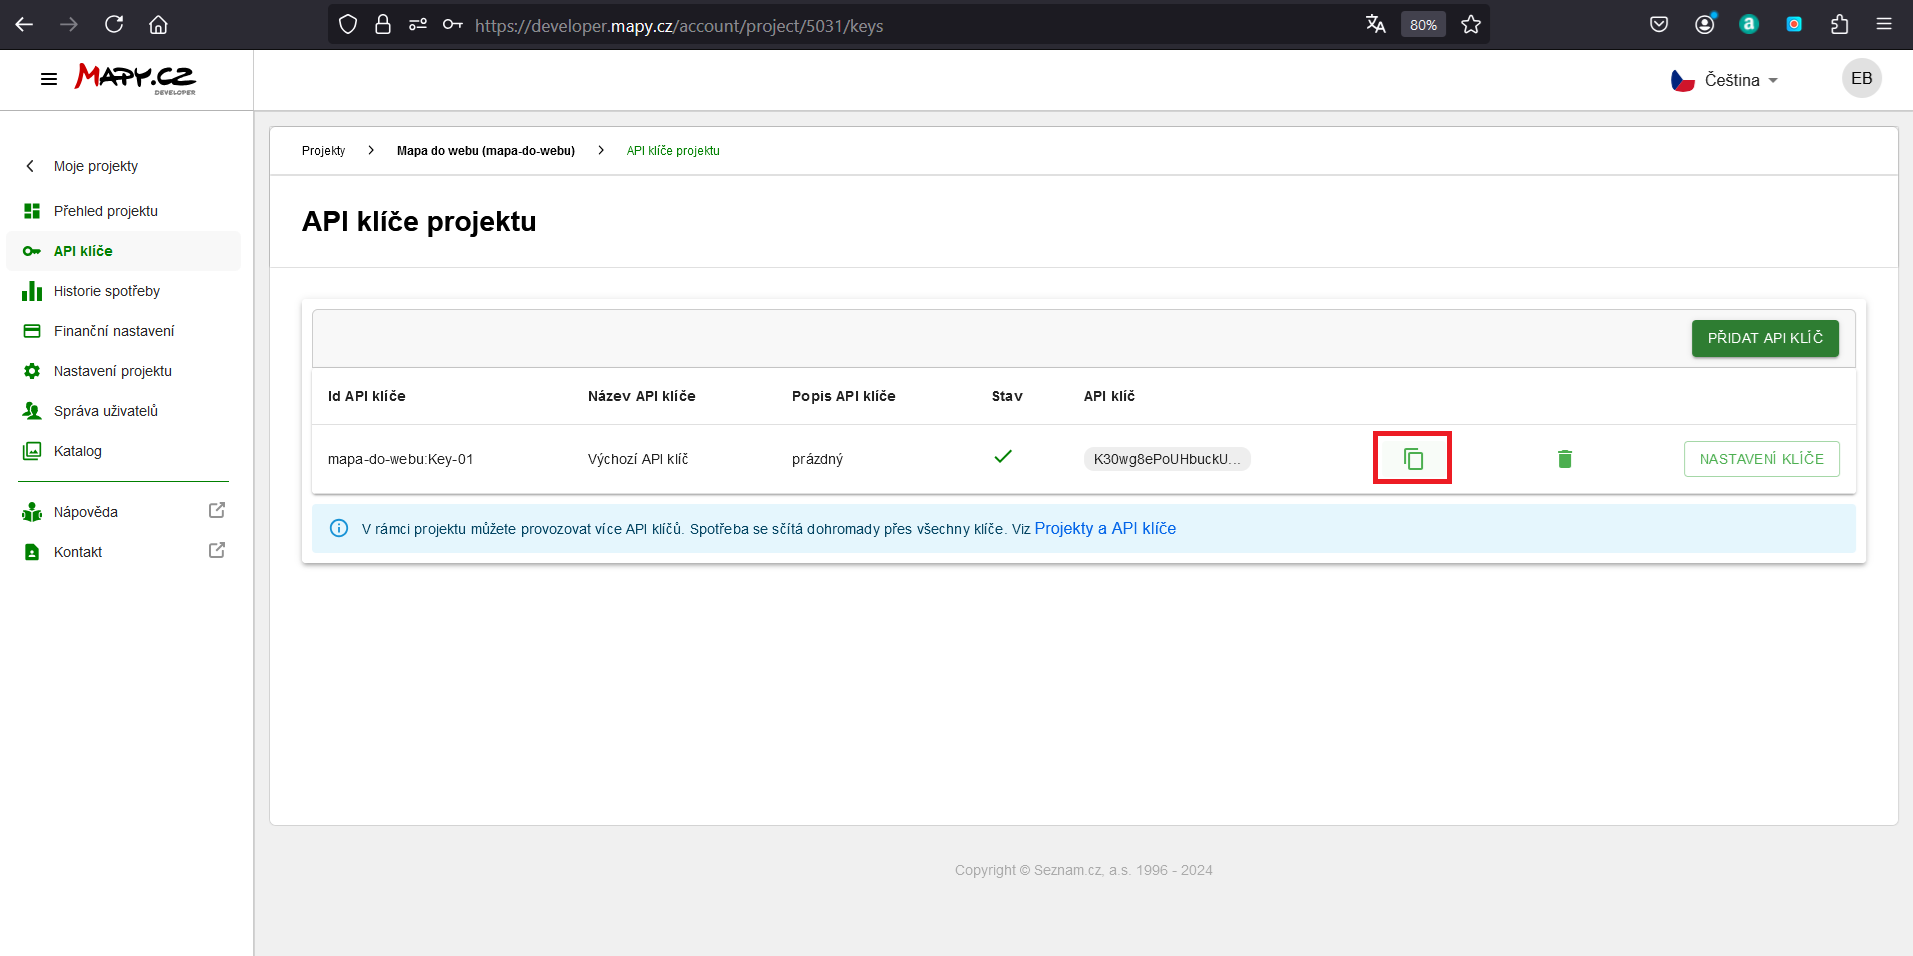Screen dimensions: 1913x956
Task: Go to Finanční nastavení
Action: 114,331
